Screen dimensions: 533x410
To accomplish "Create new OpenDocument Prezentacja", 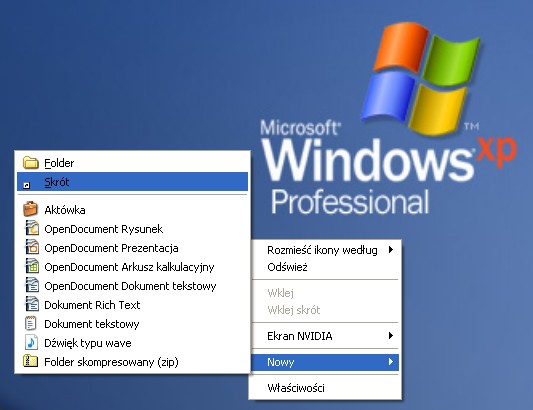I will [x=132, y=248].
